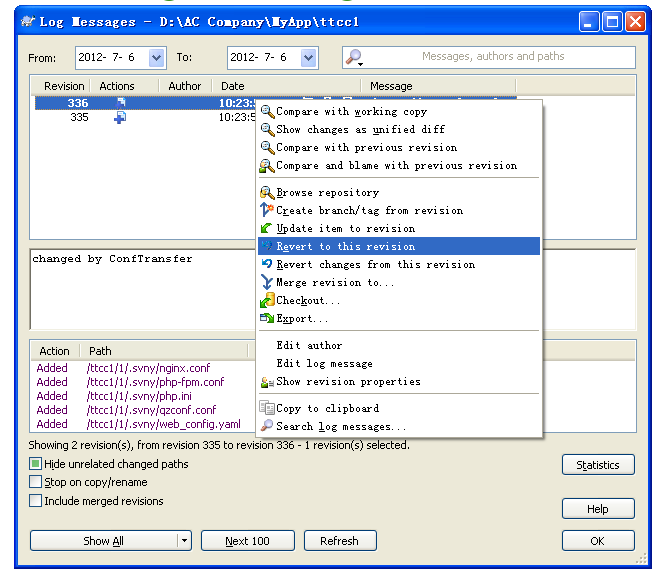Select path /ttcc1/1/.svny/qzconf.conf
Viewport: 666px width, 581px height.
tap(151, 410)
